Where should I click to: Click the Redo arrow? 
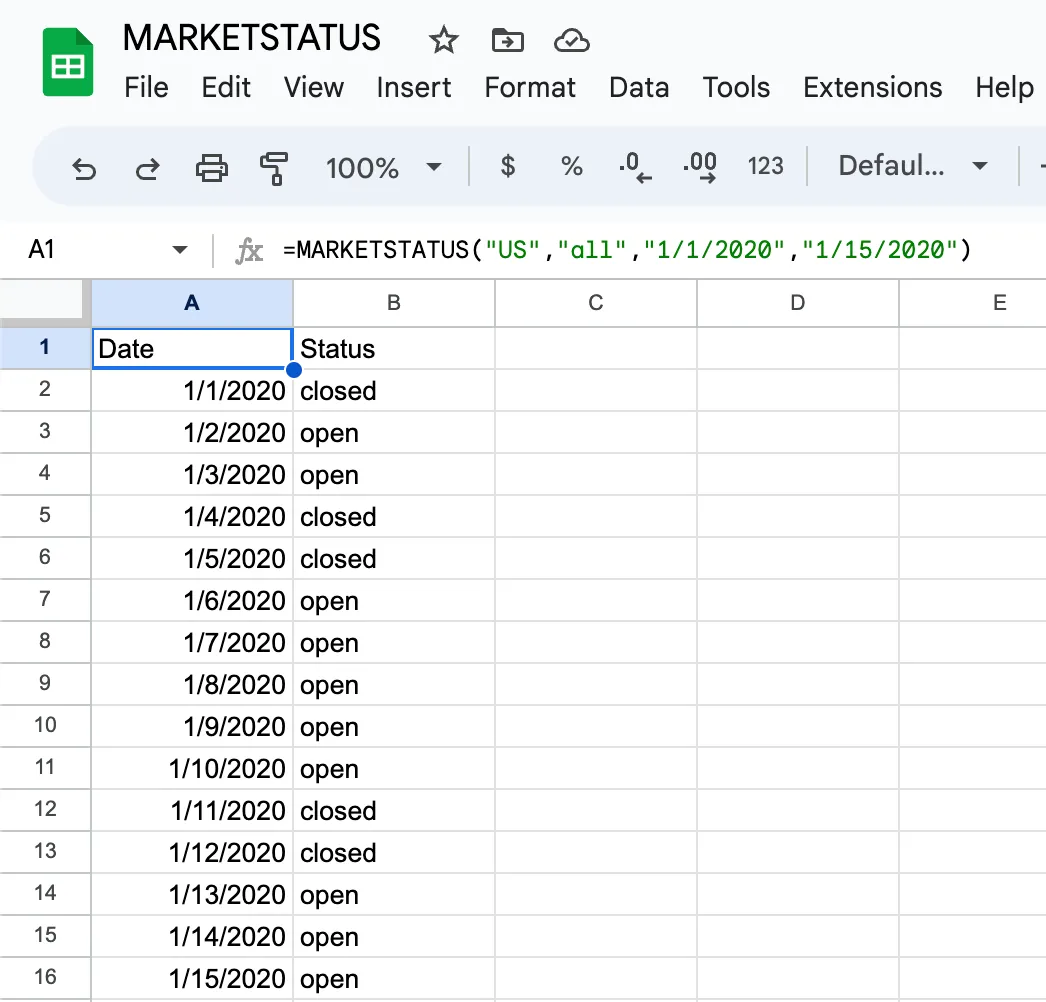147,167
